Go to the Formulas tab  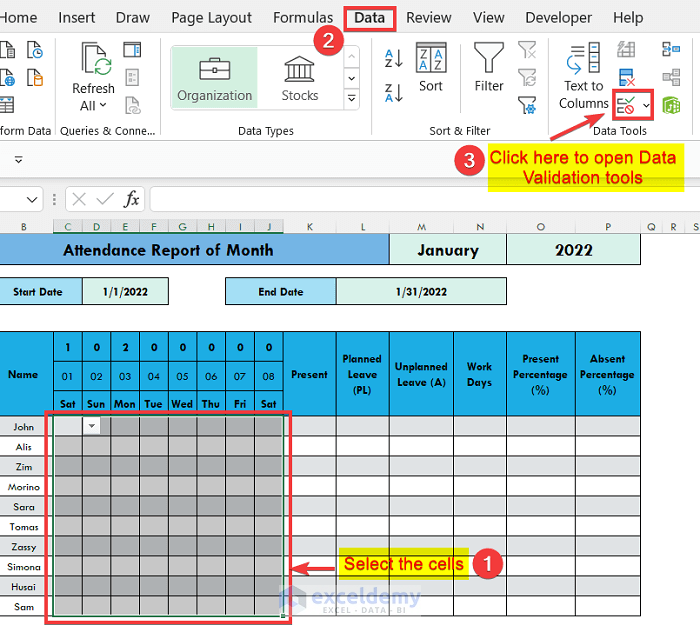point(303,18)
